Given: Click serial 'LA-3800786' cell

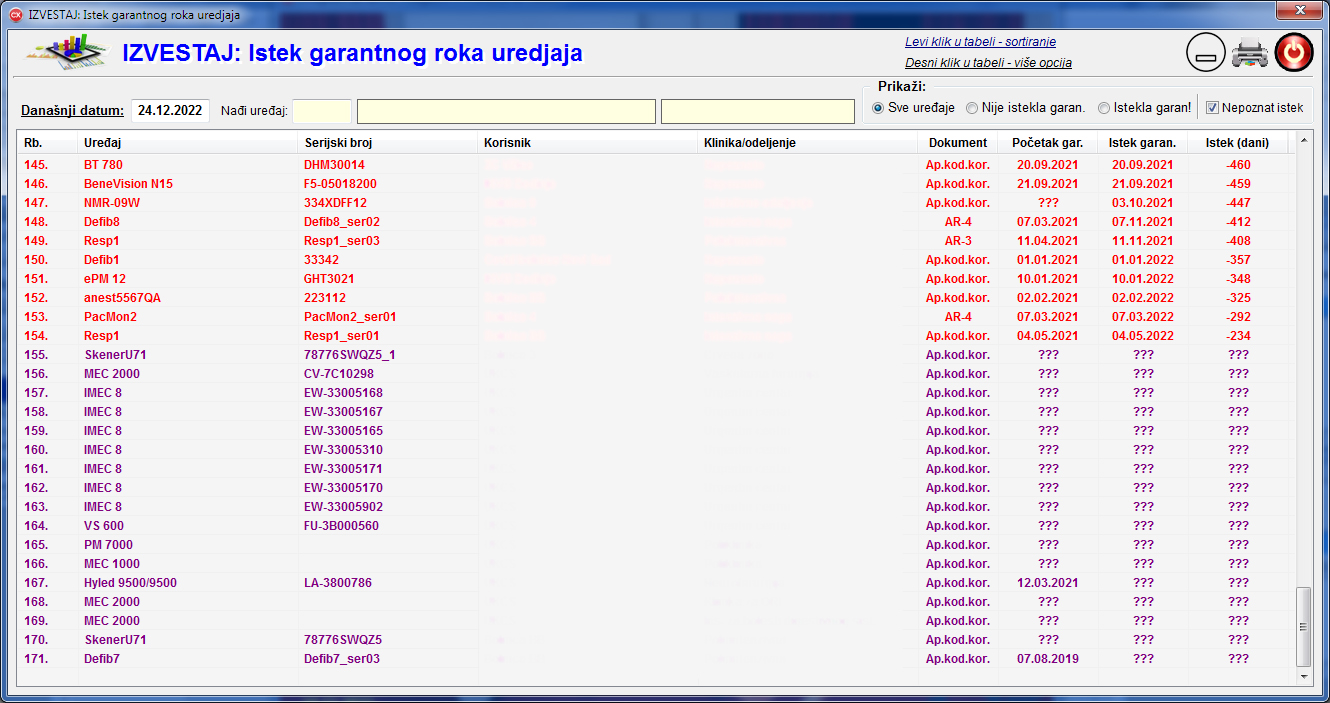Looking at the screenshot, I should pyautogui.click(x=338, y=583).
